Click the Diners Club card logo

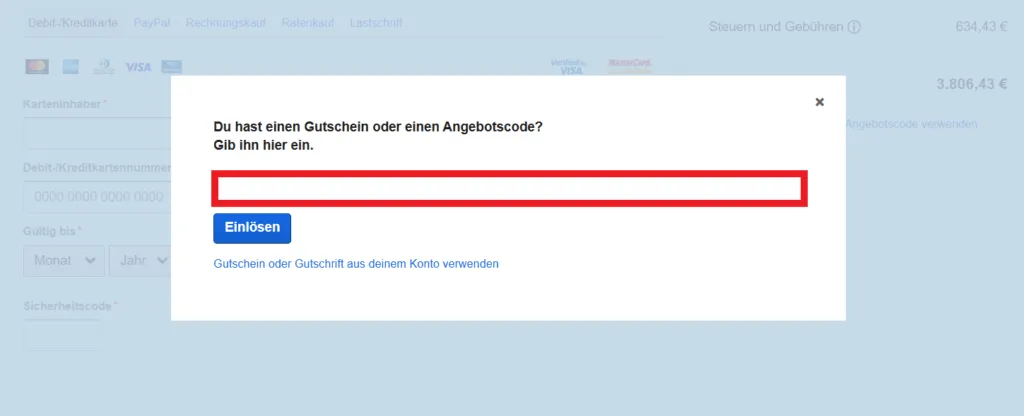(104, 67)
